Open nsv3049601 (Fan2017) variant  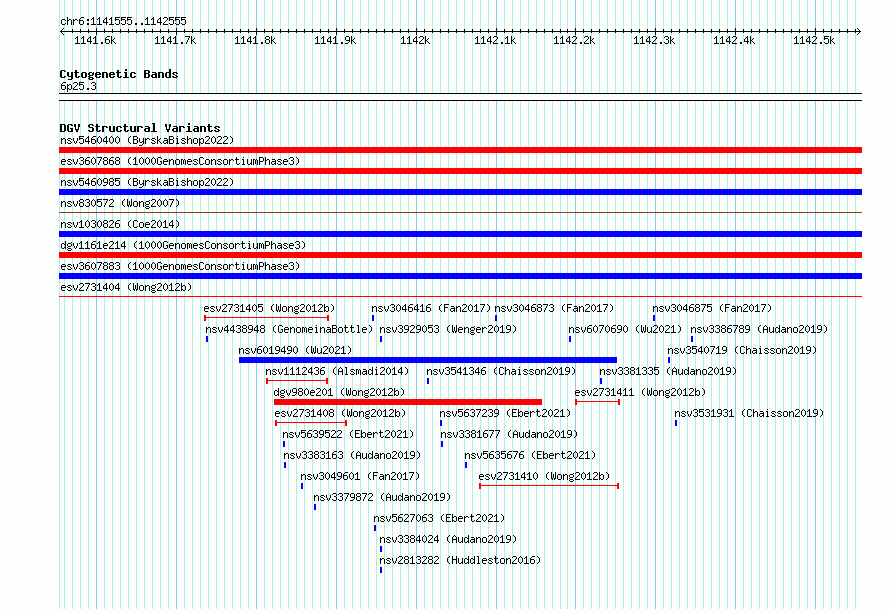click(360, 476)
